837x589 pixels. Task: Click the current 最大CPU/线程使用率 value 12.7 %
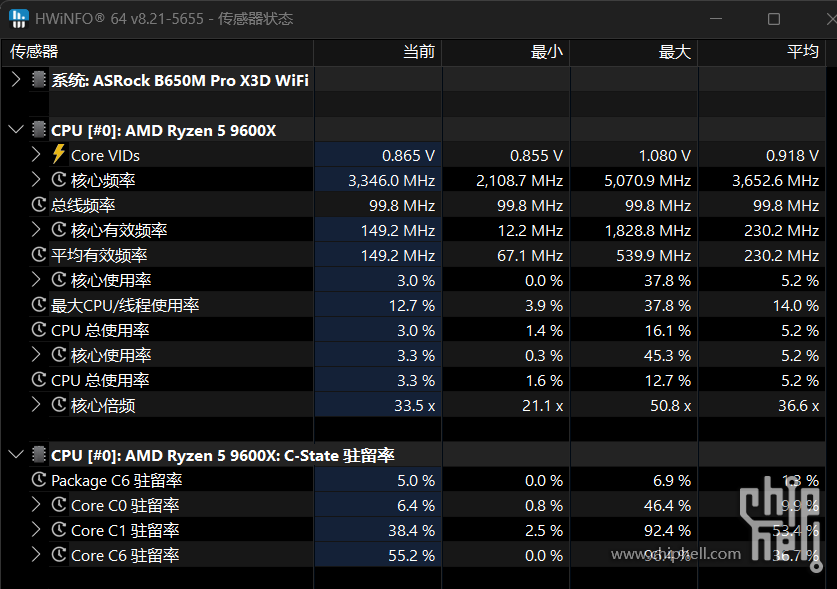pos(412,305)
